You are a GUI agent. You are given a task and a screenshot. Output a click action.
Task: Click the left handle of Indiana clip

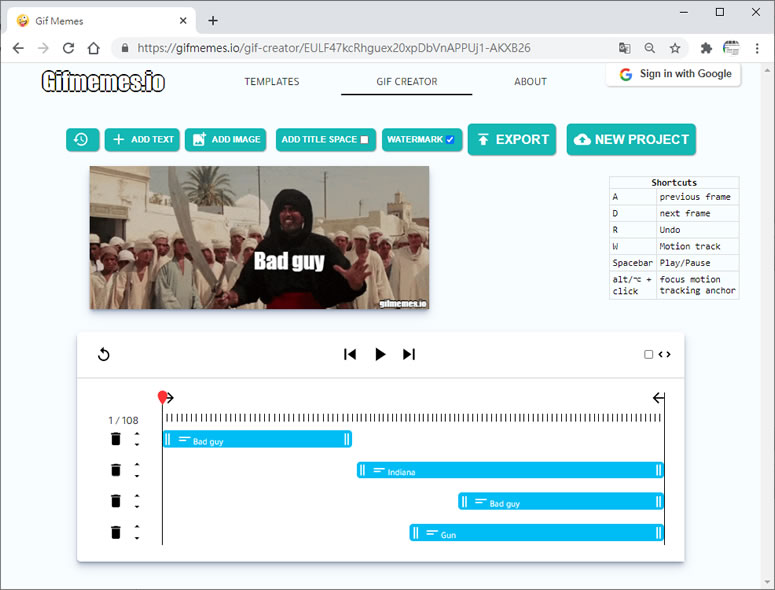[362, 470]
